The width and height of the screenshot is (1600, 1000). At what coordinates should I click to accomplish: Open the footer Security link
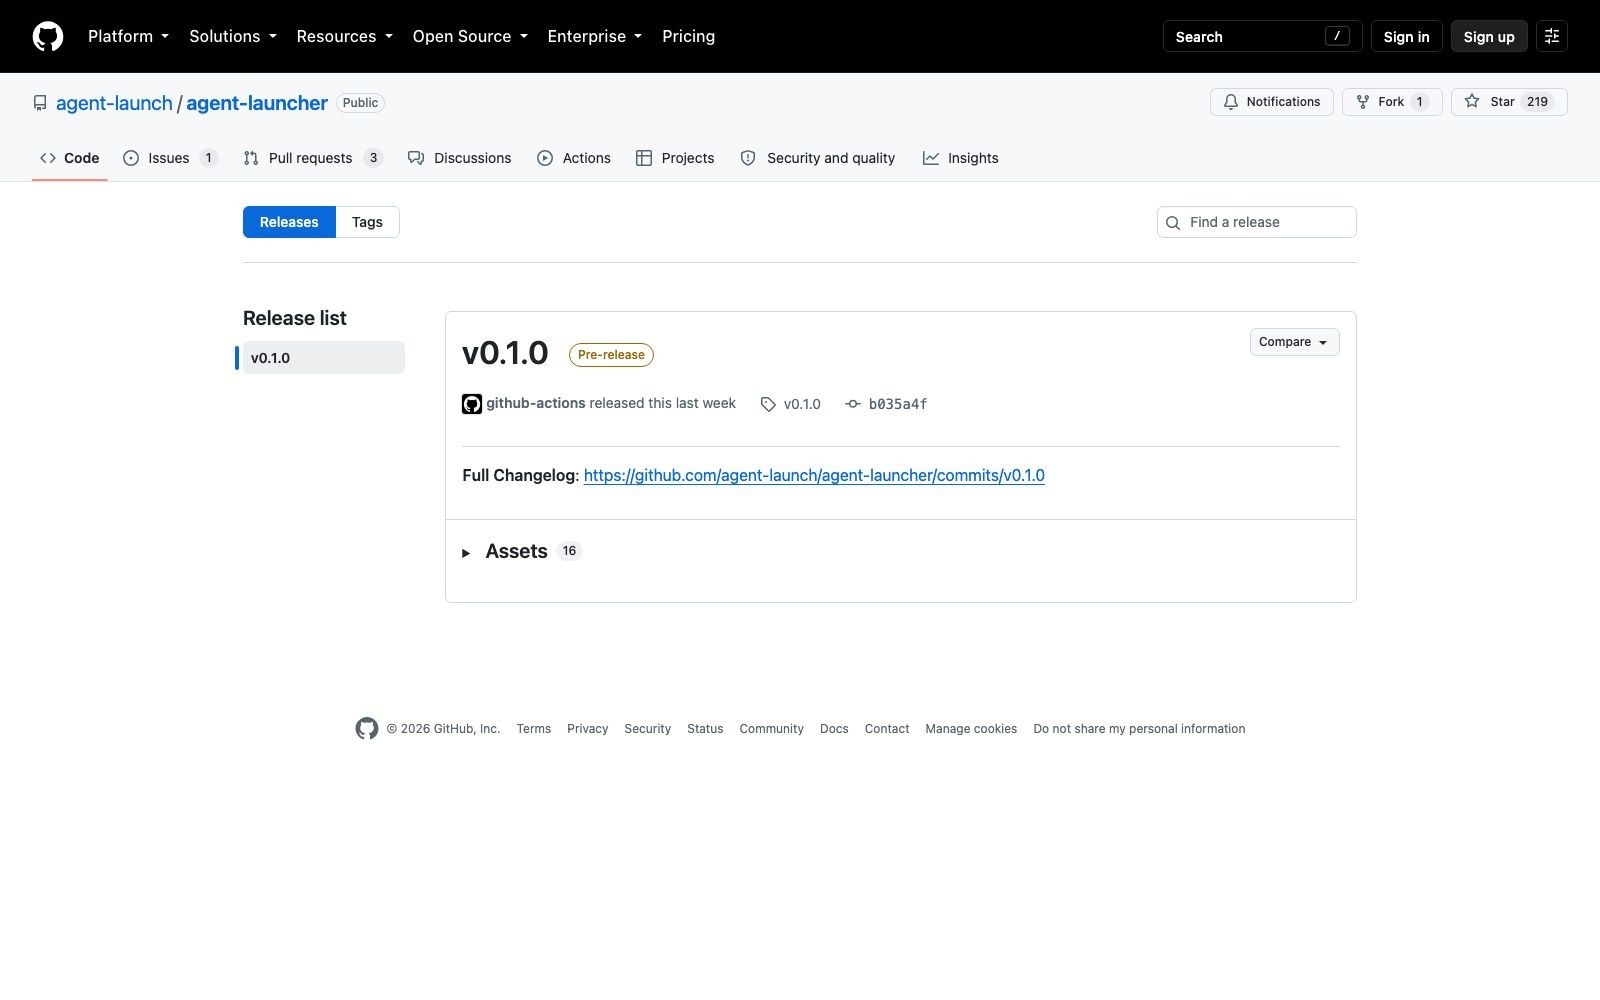pos(648,729)
